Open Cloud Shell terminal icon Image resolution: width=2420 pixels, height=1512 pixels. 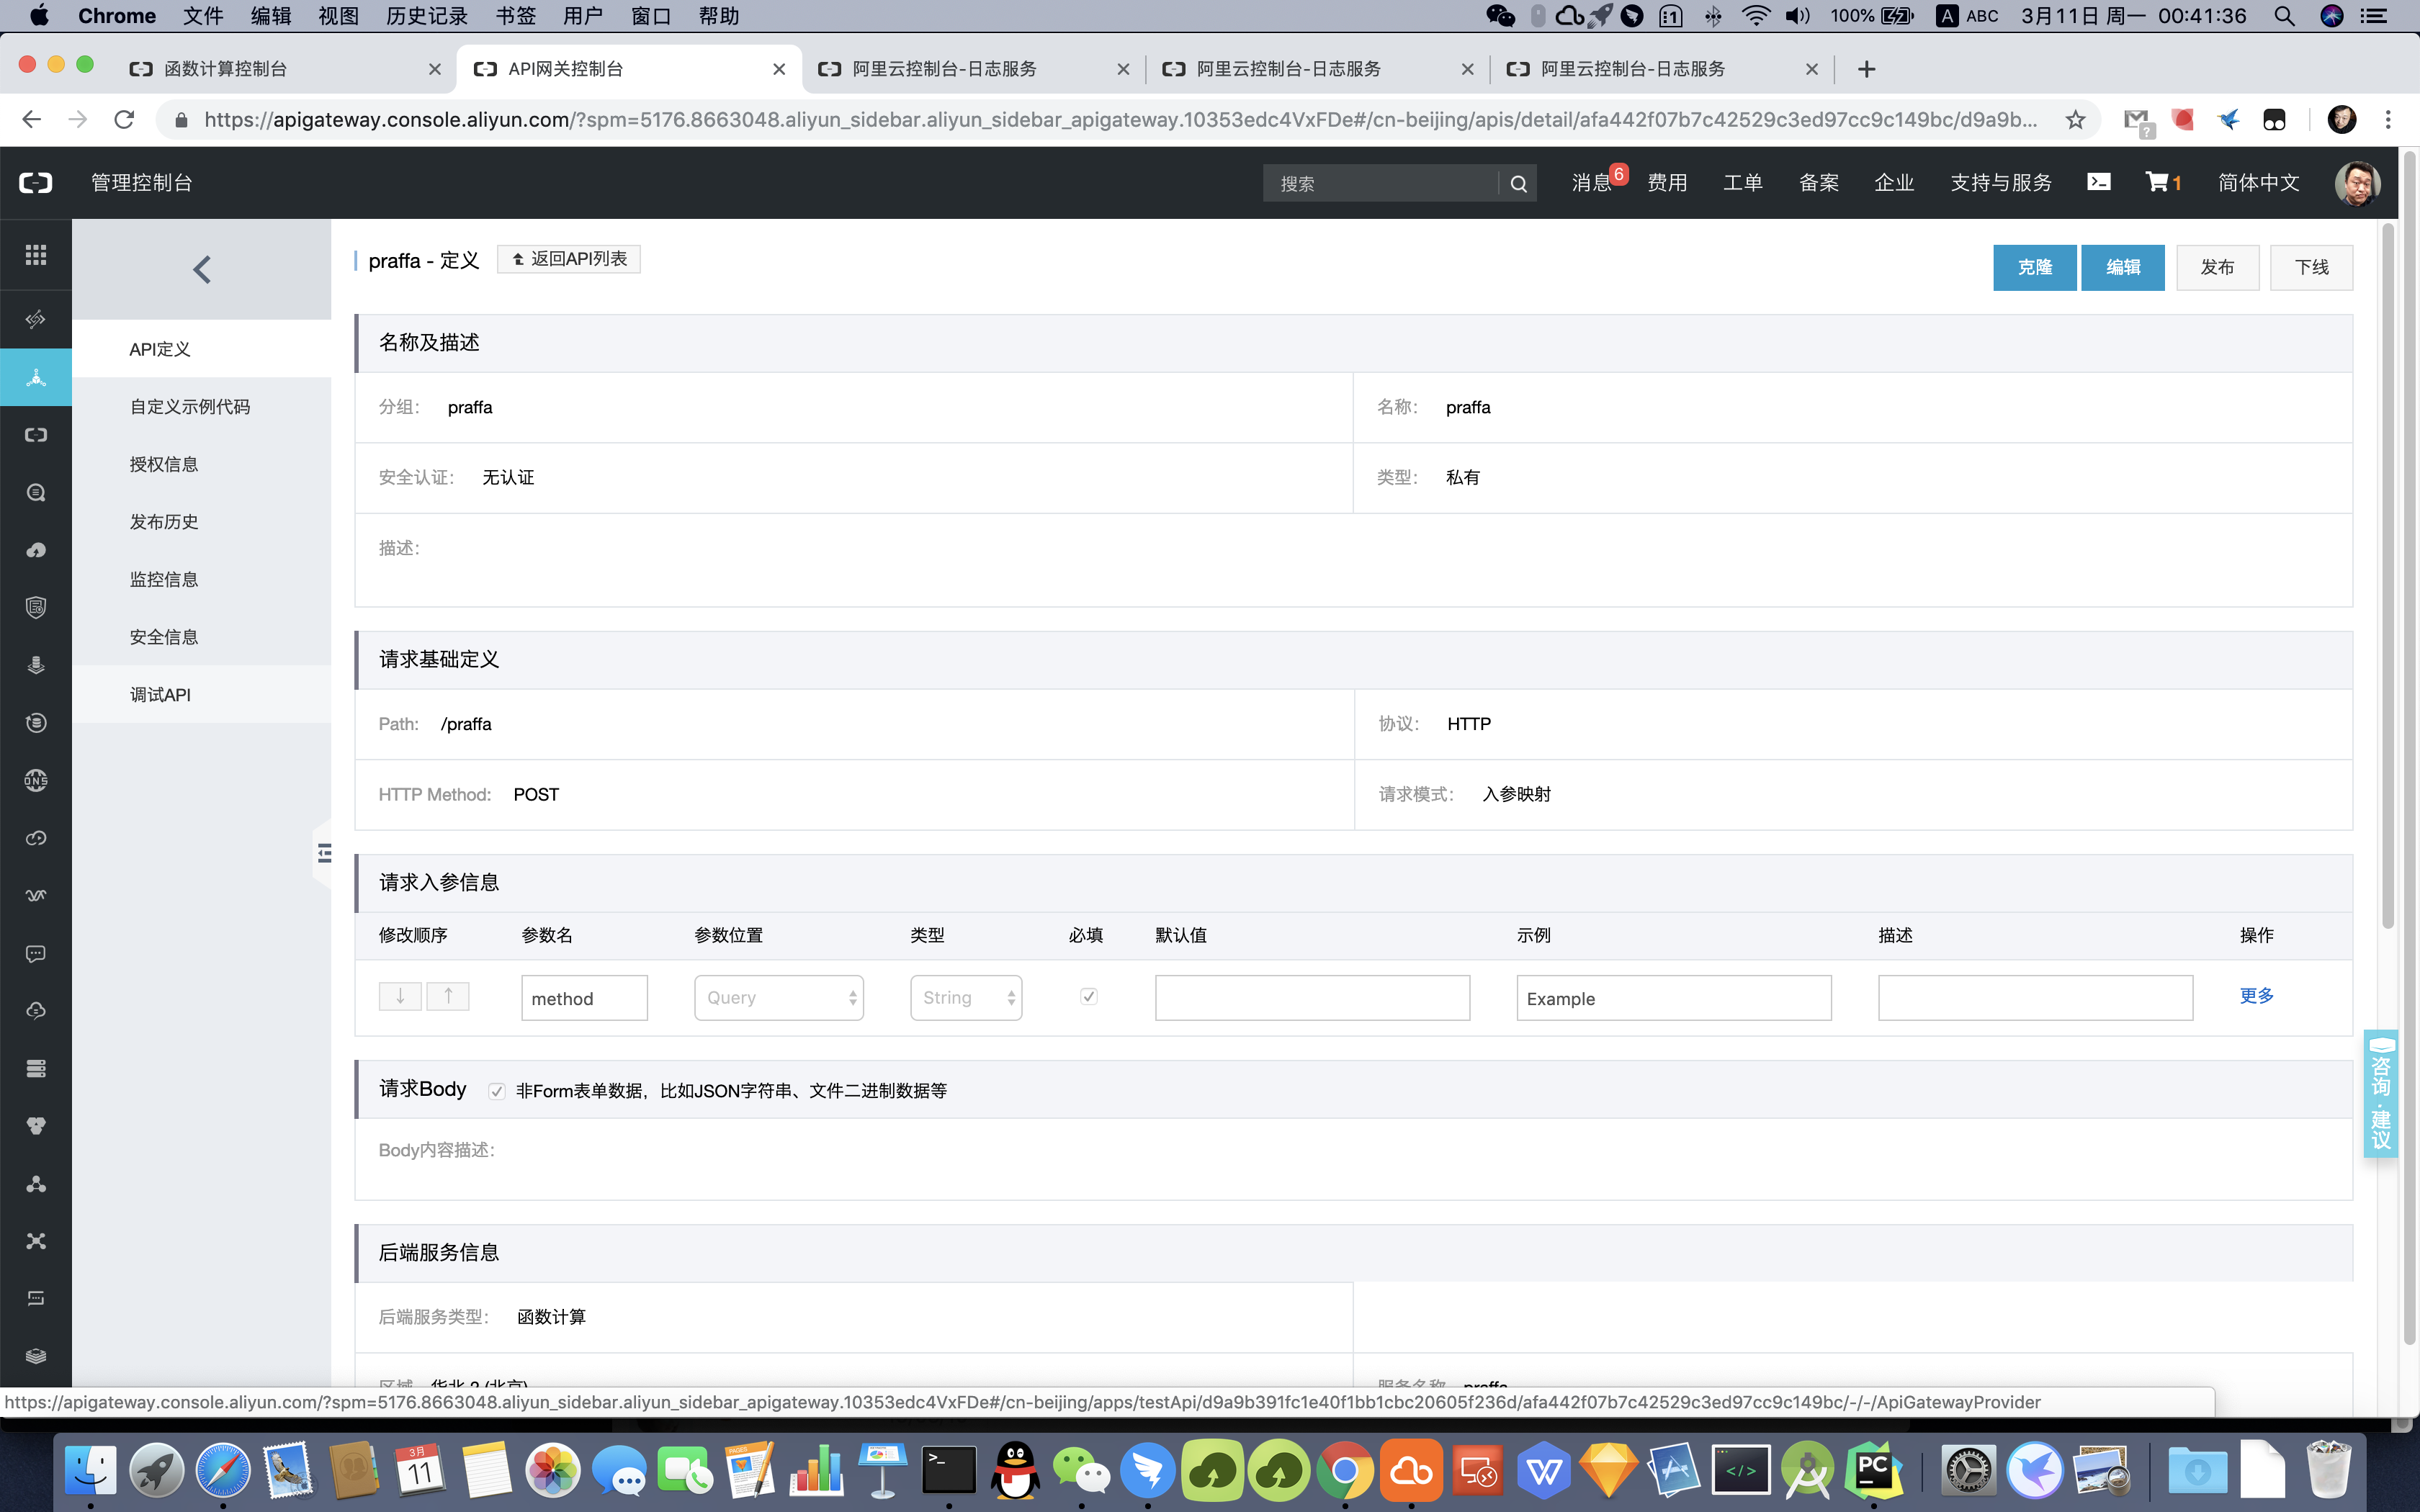click(x=2098, y=182)
